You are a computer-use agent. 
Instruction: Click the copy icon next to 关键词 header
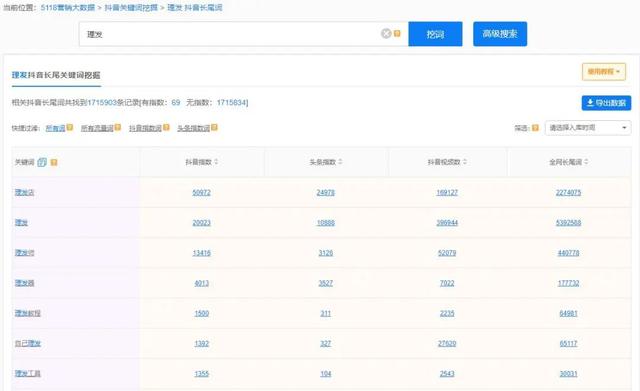42,162
